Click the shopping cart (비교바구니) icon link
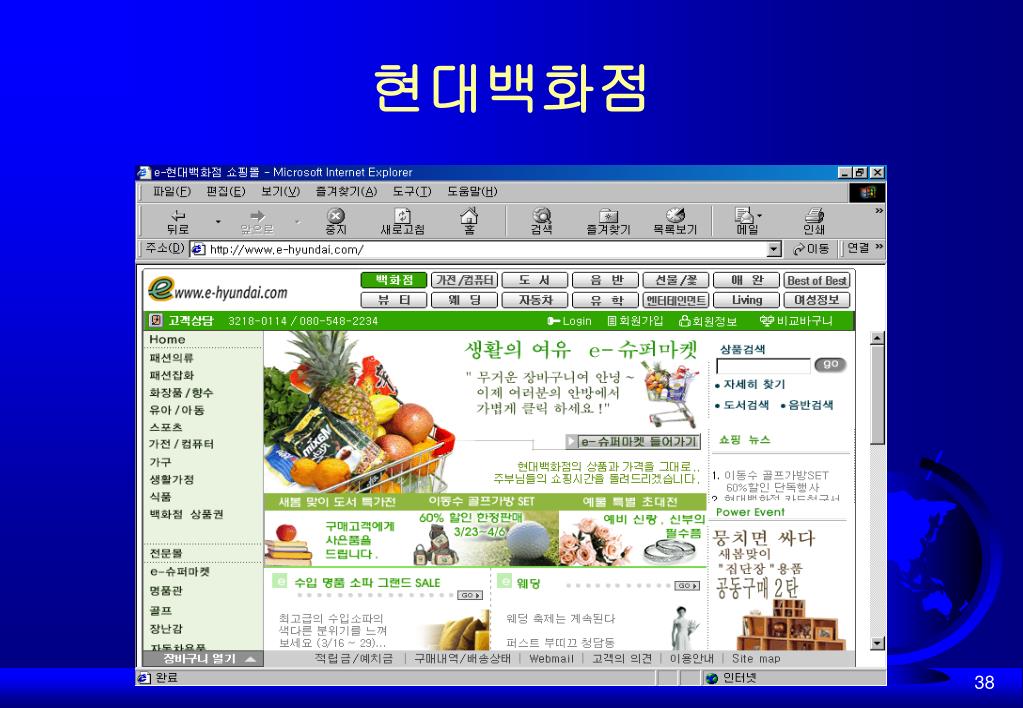1023x708 pixels. pos(796,321)
